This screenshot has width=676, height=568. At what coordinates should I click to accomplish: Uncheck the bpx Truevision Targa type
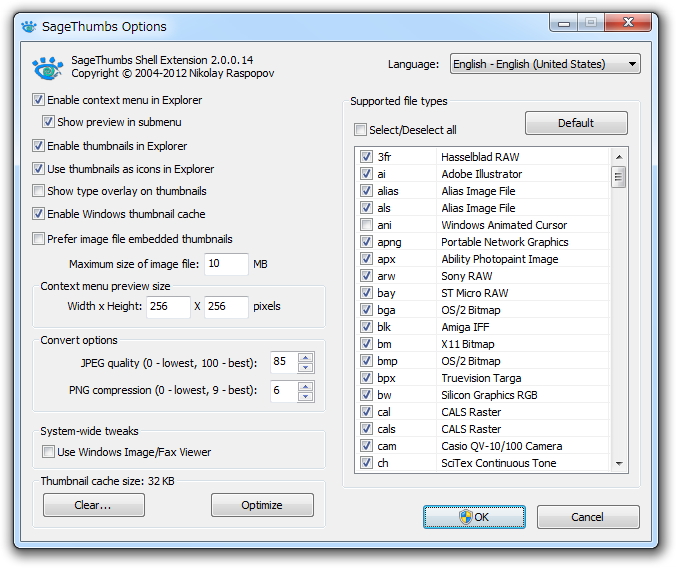coord(366,378)
